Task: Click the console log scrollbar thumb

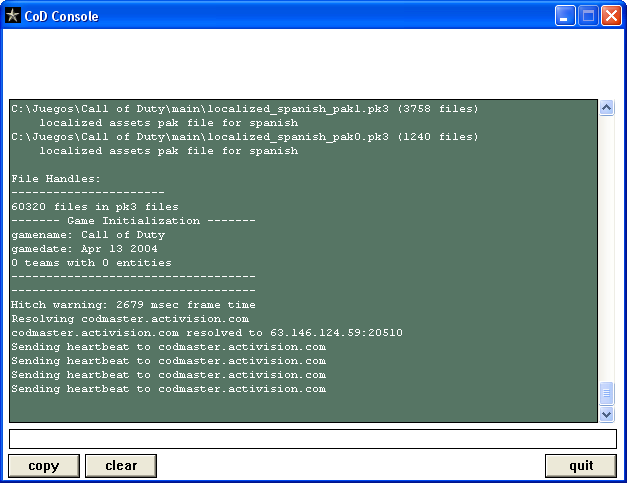Action: click(607, 393)
